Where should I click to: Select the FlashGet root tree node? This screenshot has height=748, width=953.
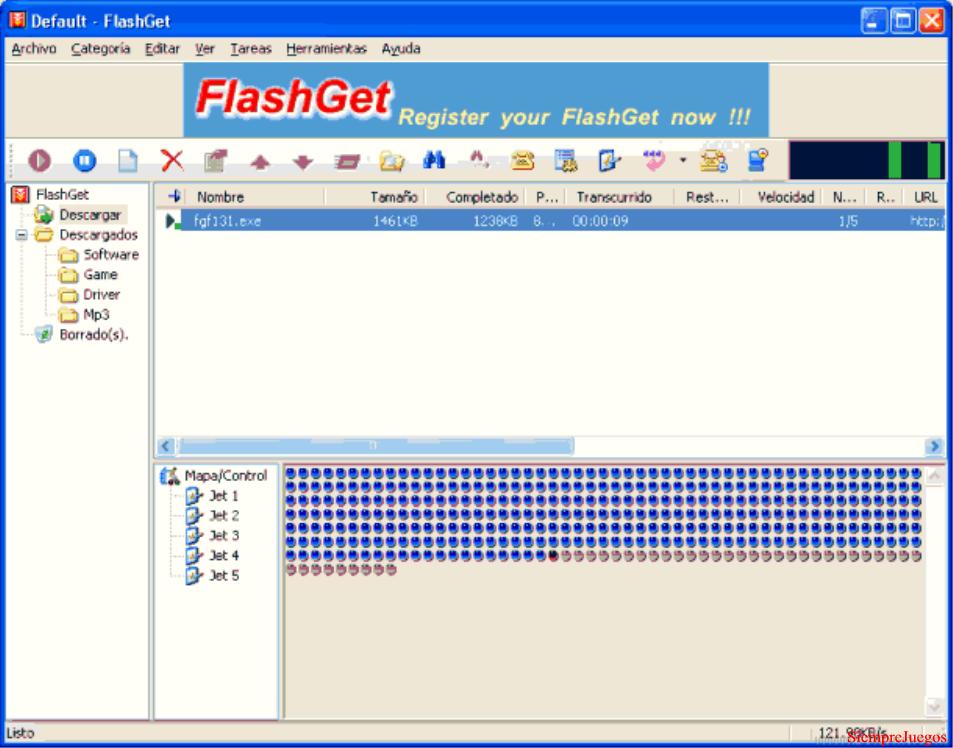(x=62, y=195)
